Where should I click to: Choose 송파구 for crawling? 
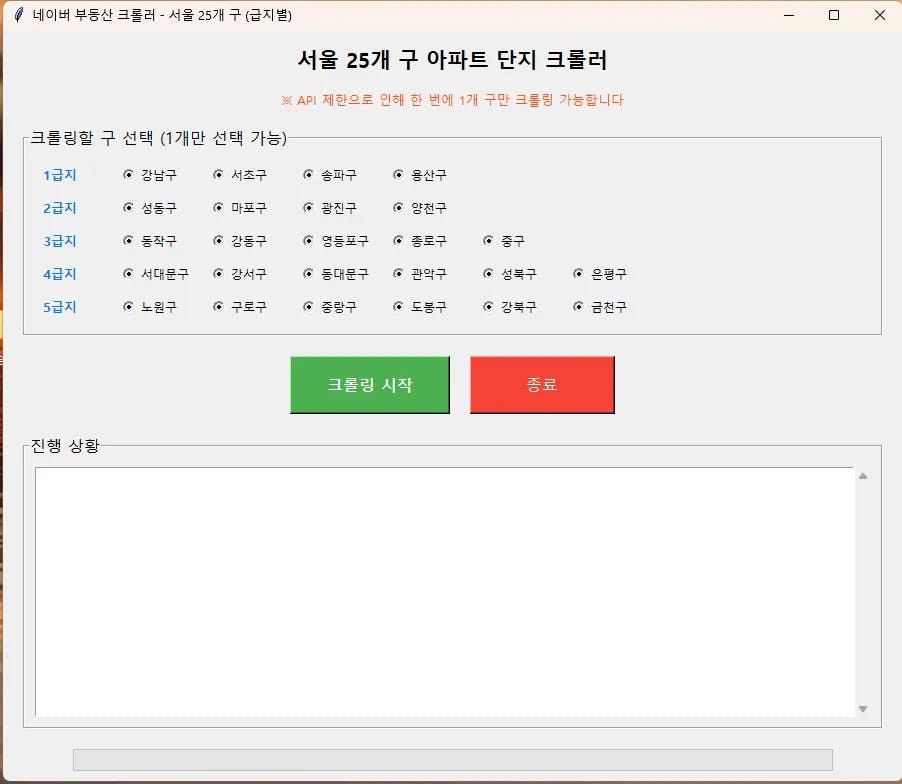(306, 174)
